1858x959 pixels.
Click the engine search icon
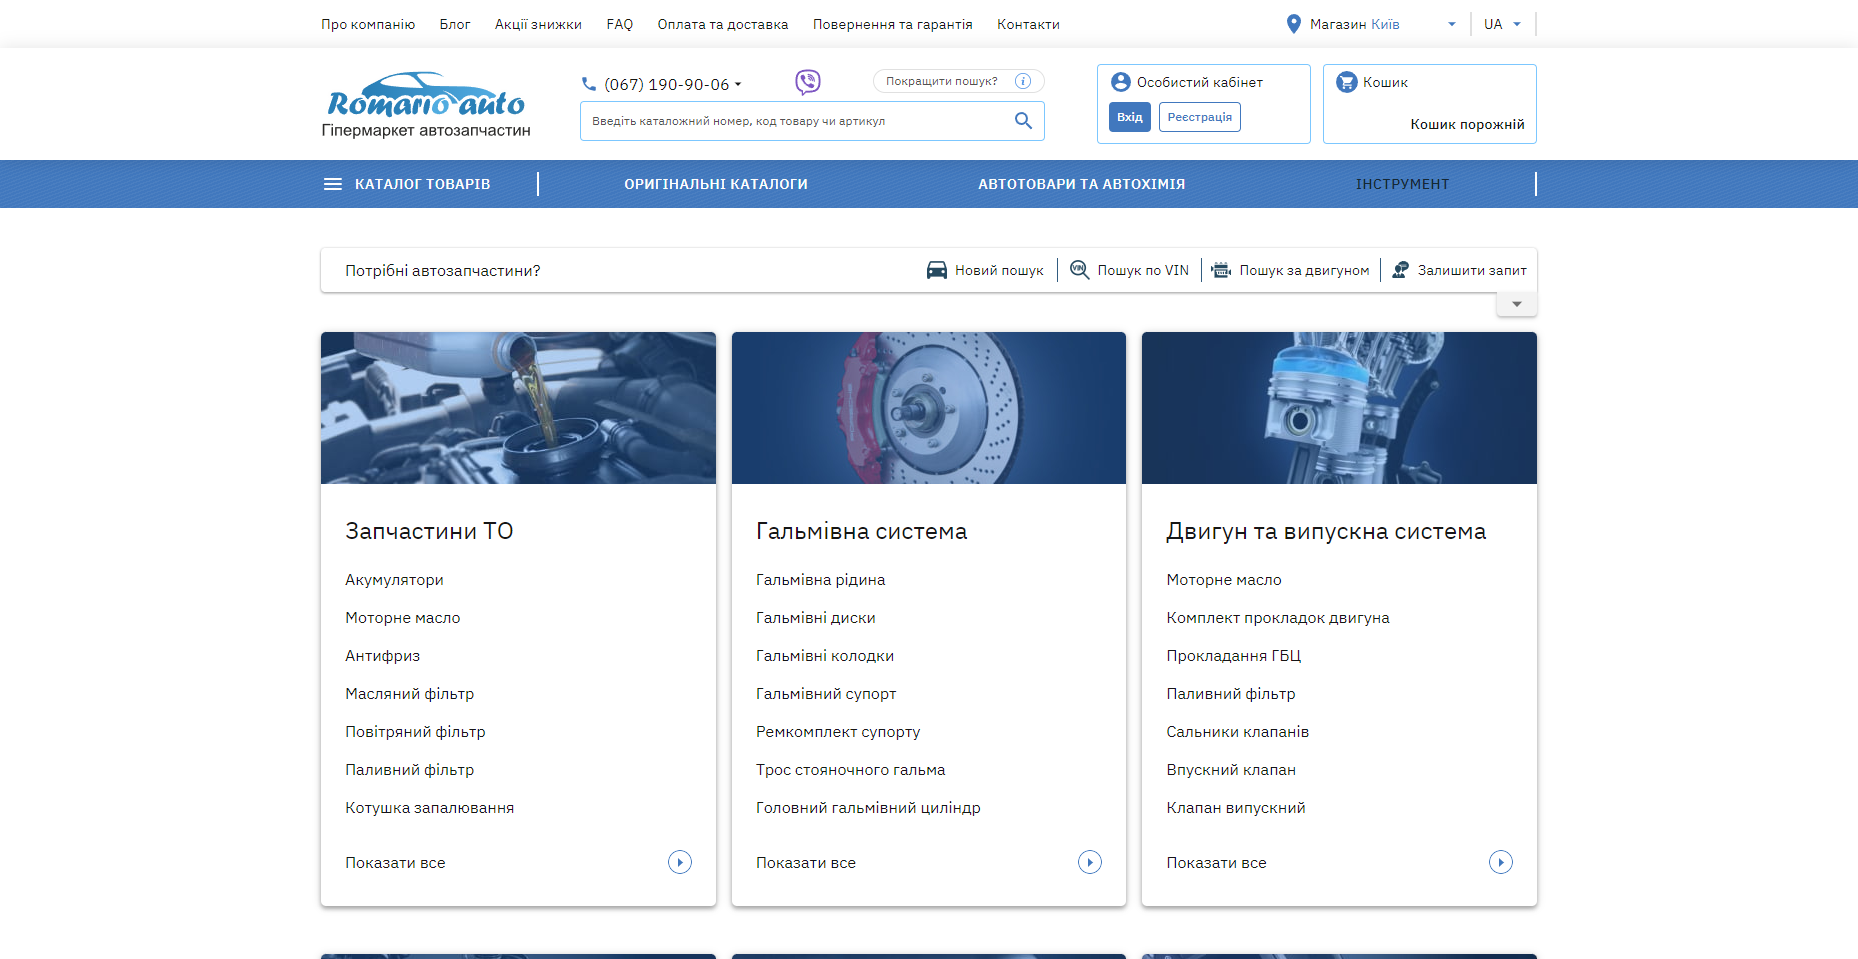(1222, 270)
